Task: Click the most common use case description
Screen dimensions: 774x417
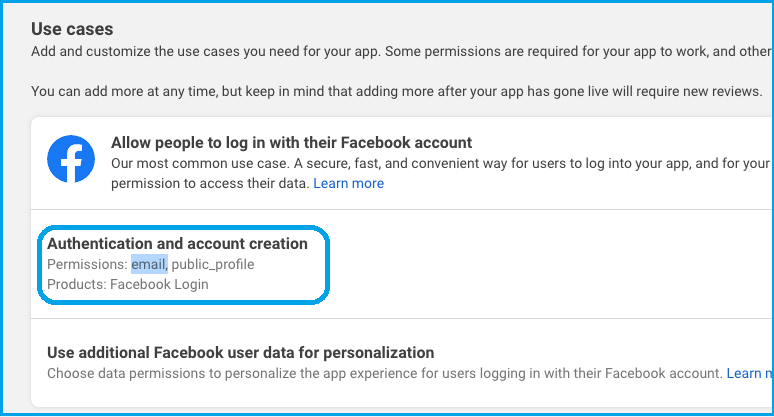Action: click(x=440, y=163)
